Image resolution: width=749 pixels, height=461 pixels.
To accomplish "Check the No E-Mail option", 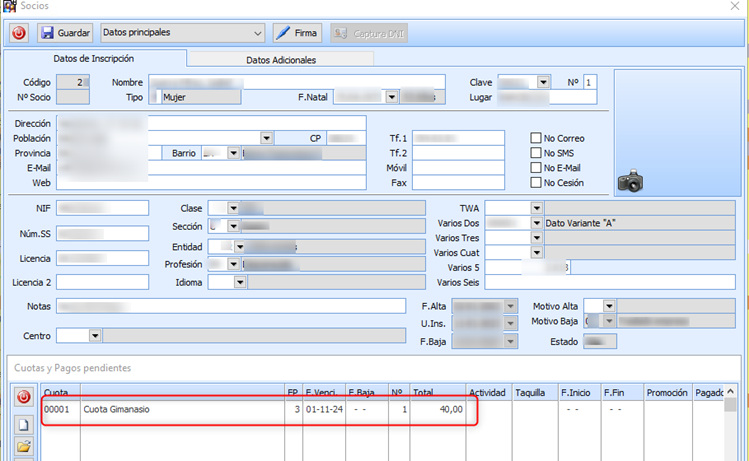I will pyautogui.click(x=536, y=168).
